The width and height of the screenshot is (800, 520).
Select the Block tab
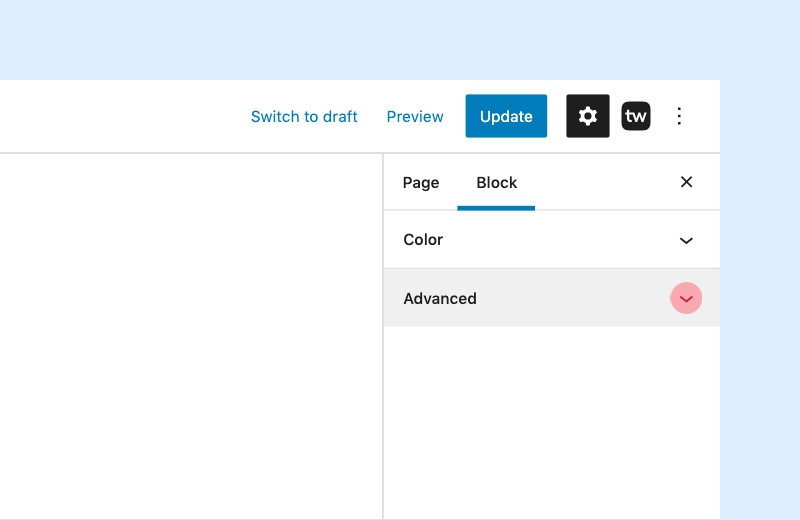point(496,183)
